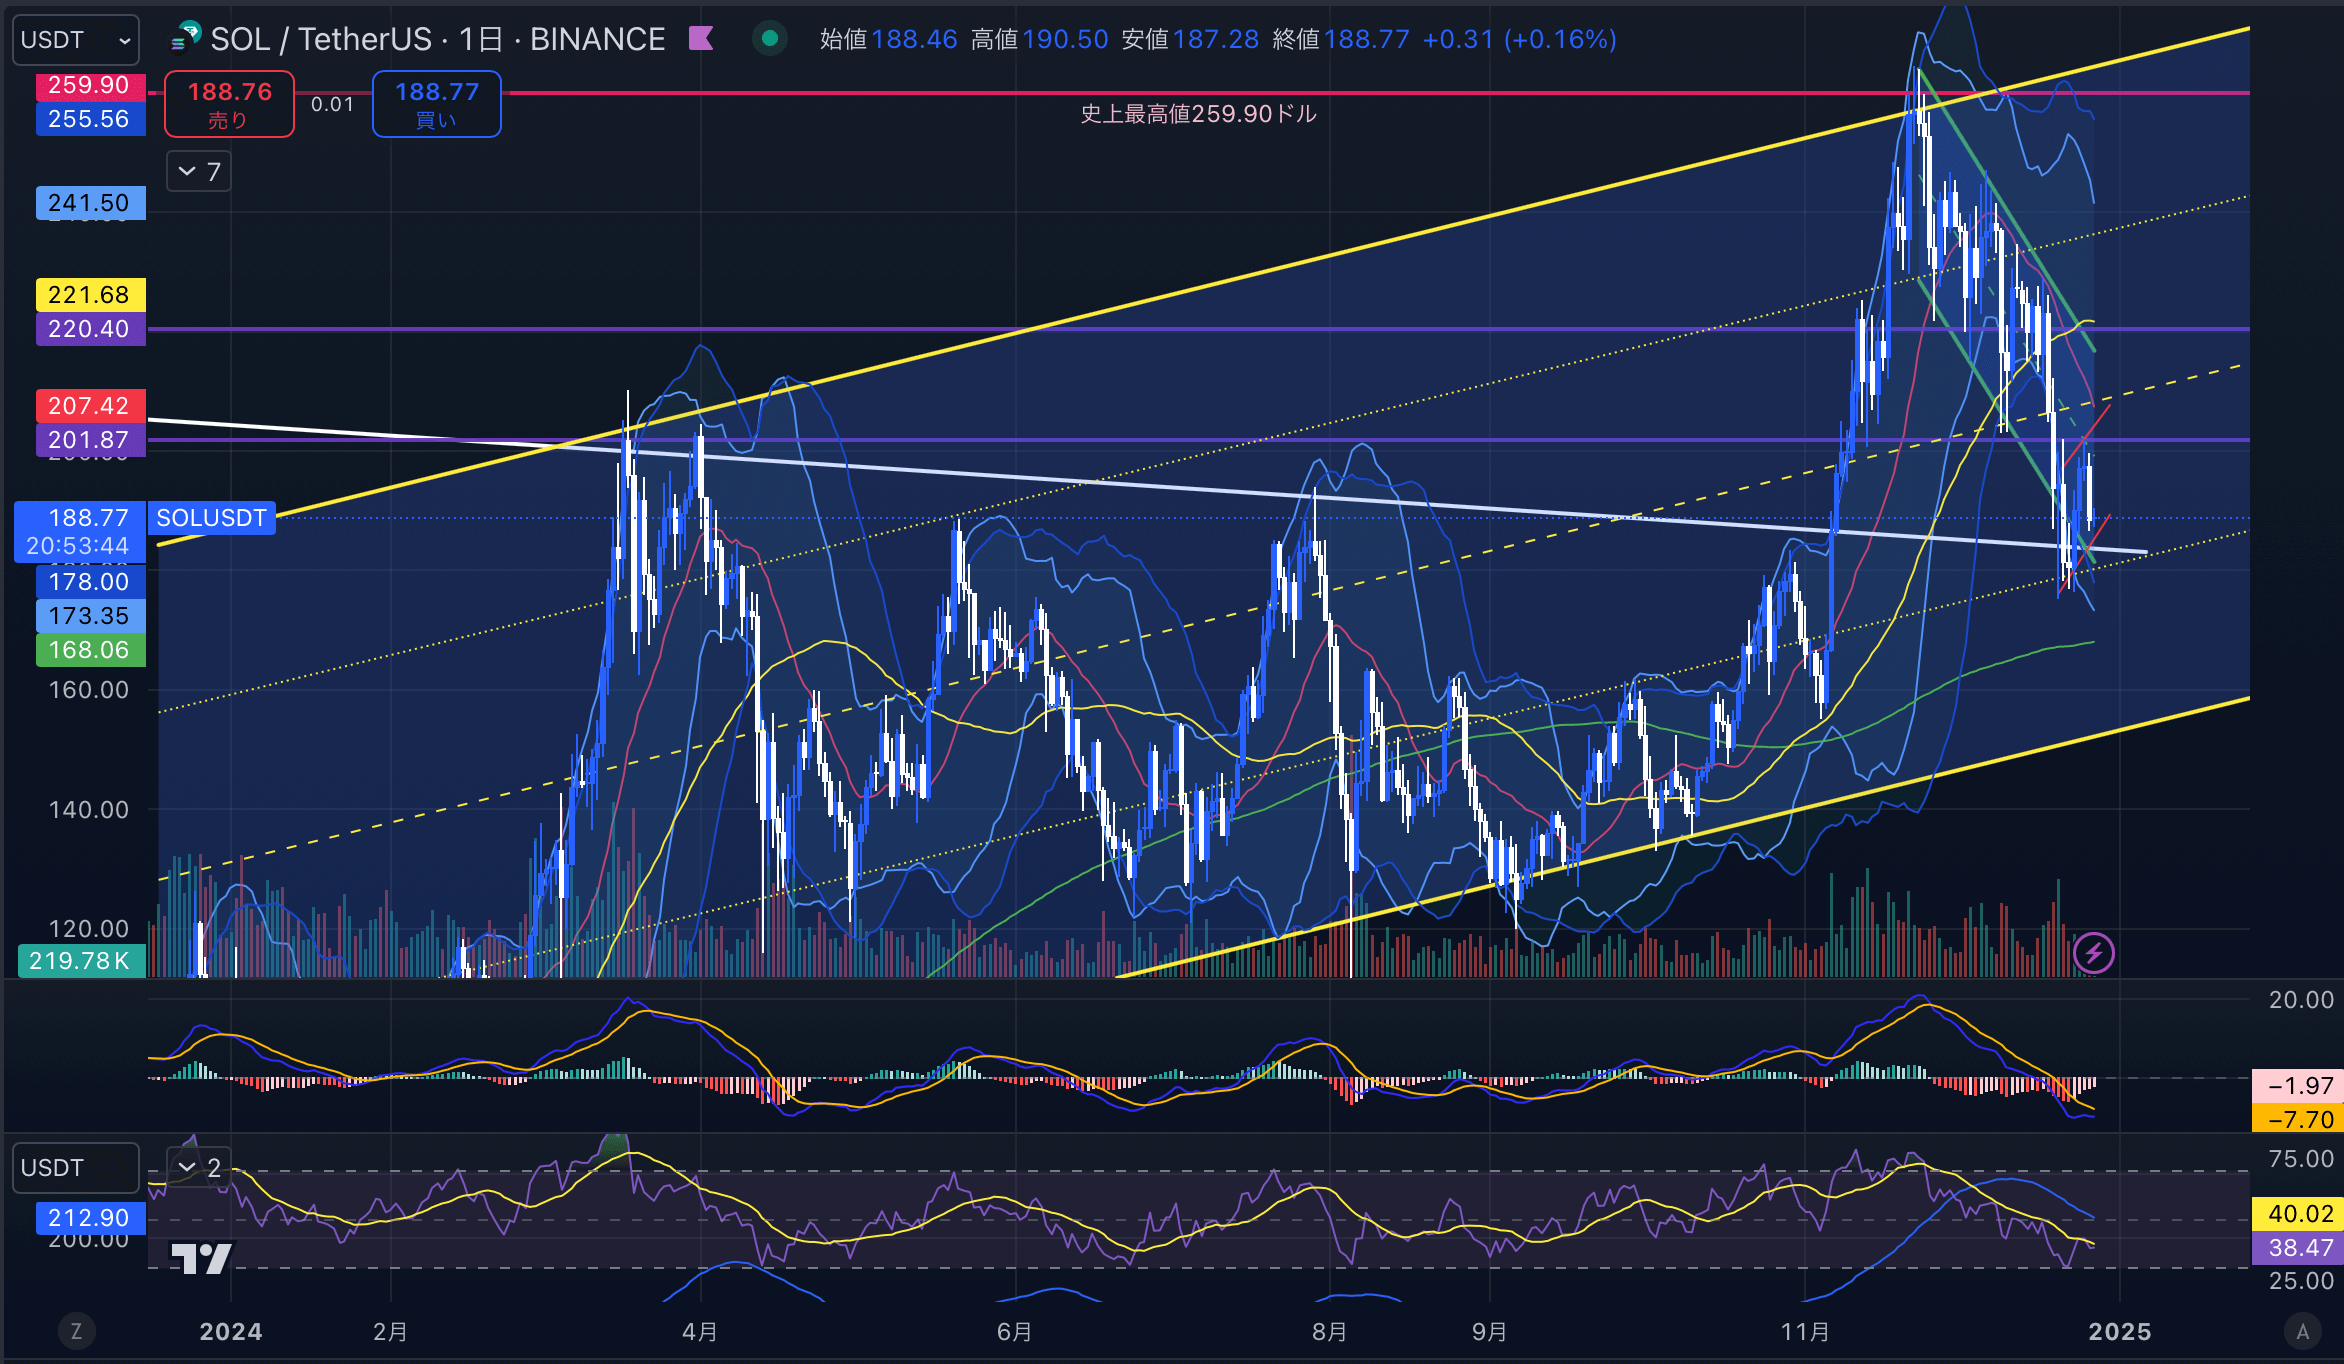Click the 219.78 K volume label
Screen dimensions: 2344x1364
82,961
